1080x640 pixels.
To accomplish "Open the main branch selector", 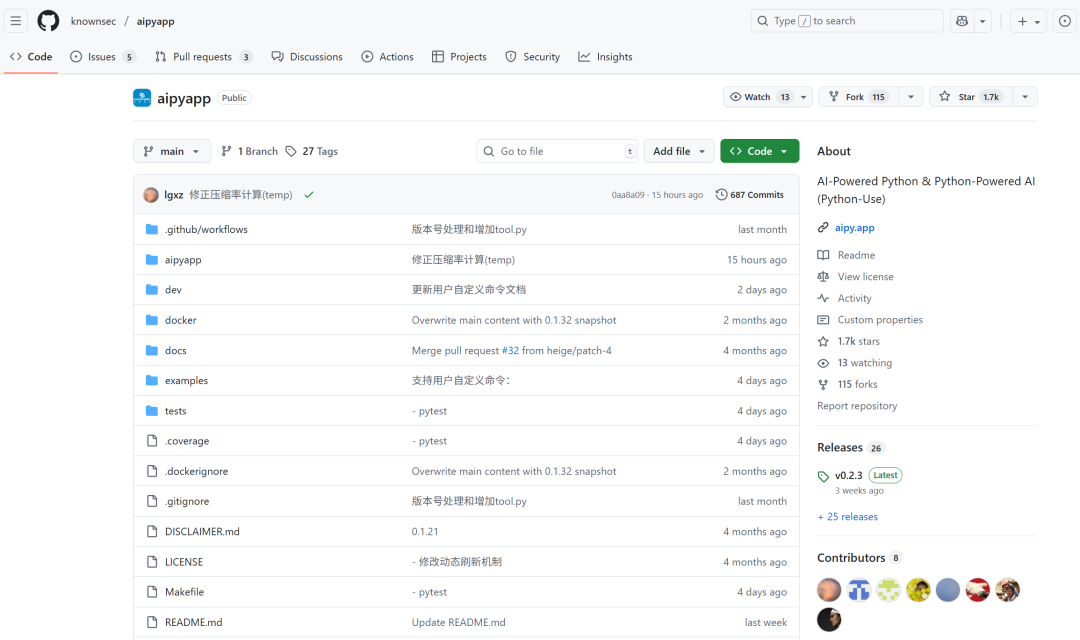I will coord(172,151).
